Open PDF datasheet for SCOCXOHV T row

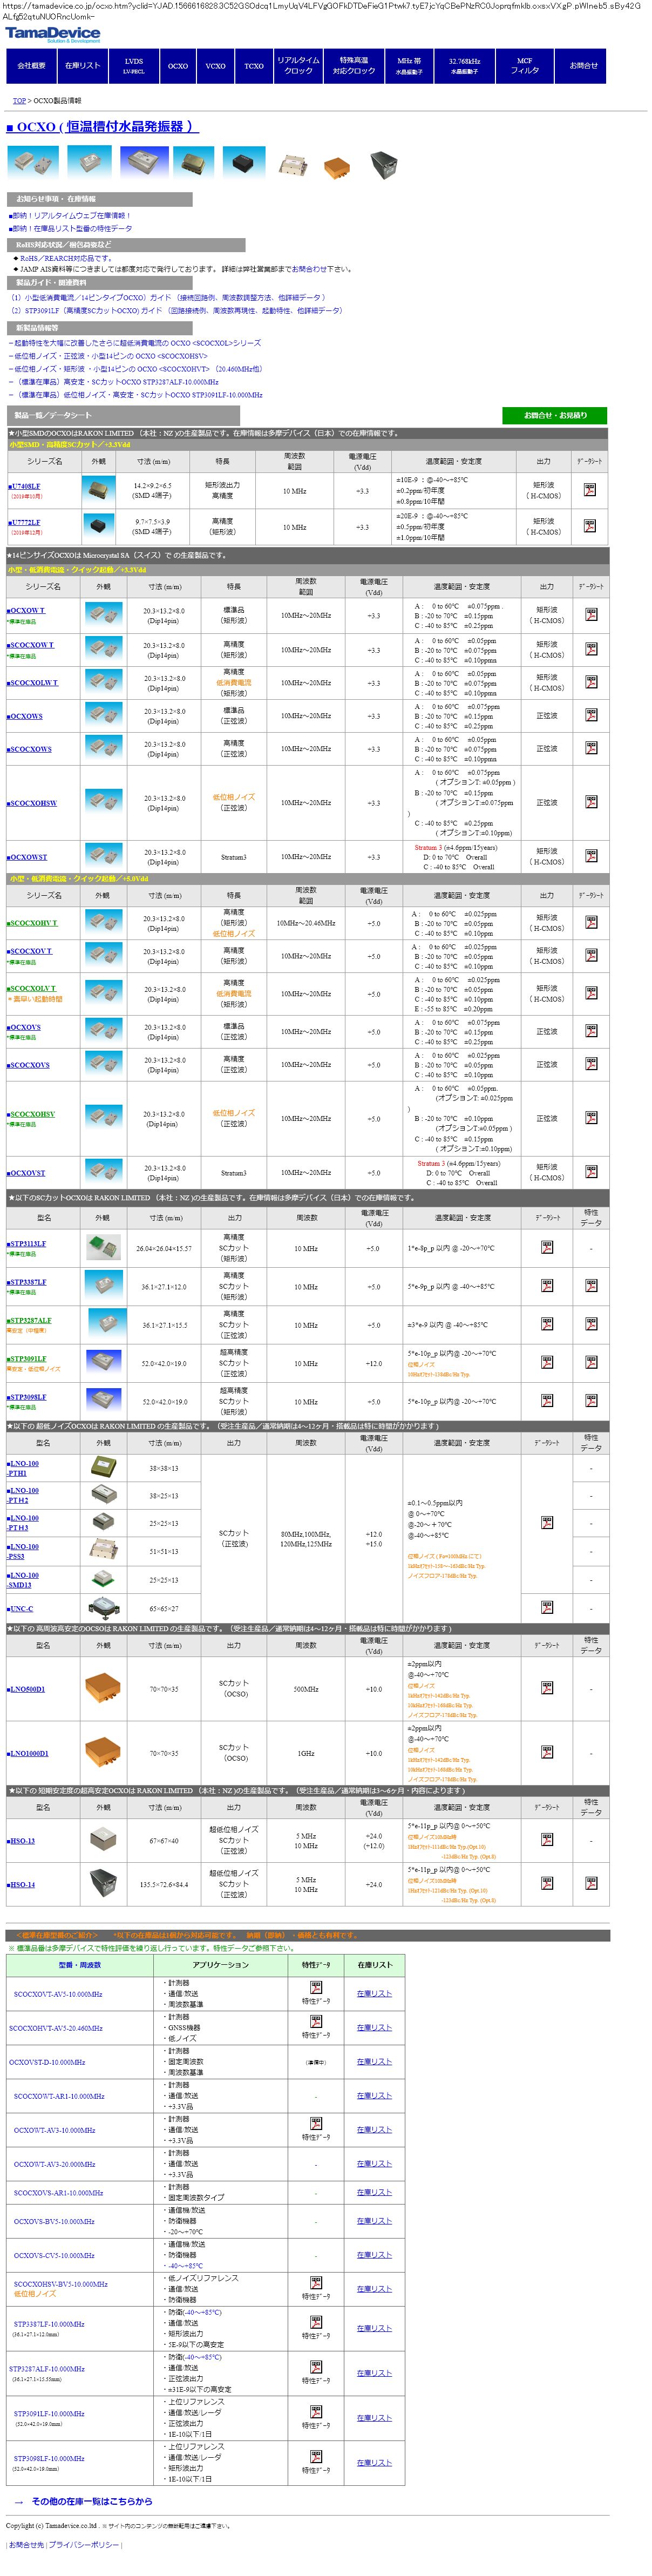click(591, 923)
